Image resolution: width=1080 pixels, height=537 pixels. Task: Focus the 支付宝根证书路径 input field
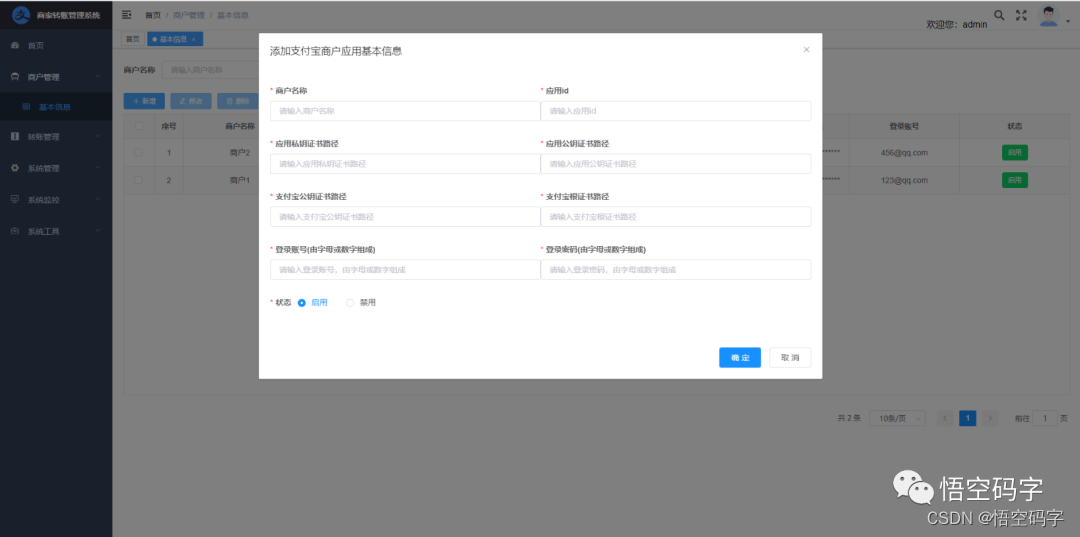[676, 217]
